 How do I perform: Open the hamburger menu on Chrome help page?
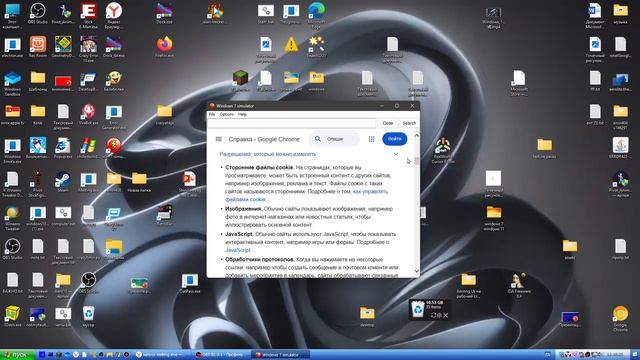tap(219, 139)
